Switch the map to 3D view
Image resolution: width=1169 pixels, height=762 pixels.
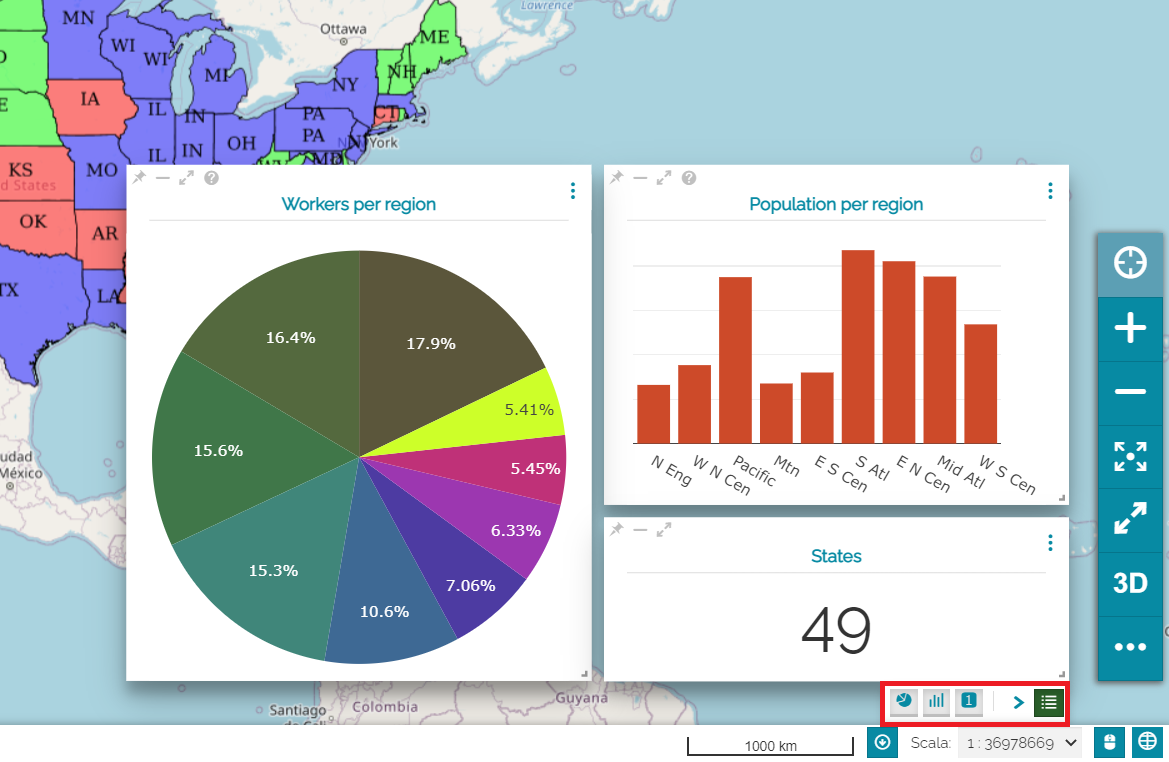[x=1130, y=583]
